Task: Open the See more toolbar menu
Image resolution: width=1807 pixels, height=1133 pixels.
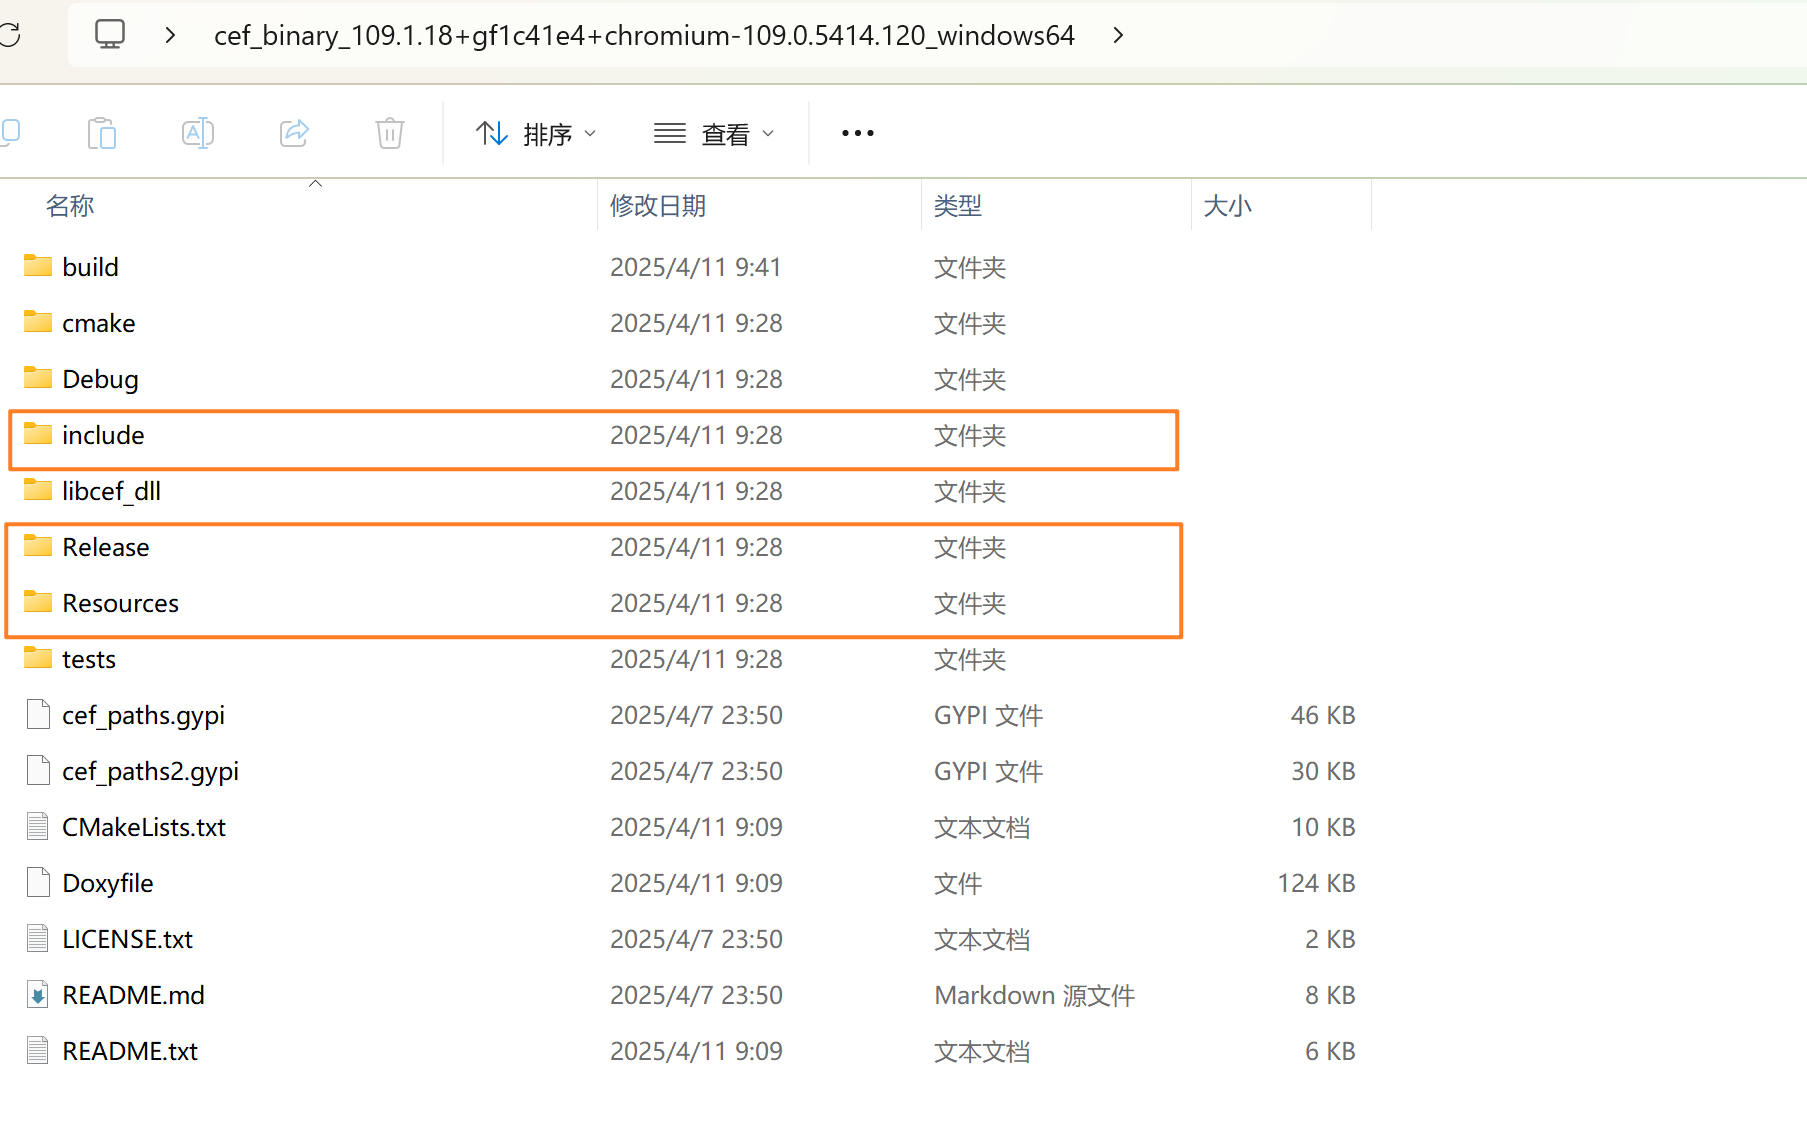Action: click(x=856, y=132)
